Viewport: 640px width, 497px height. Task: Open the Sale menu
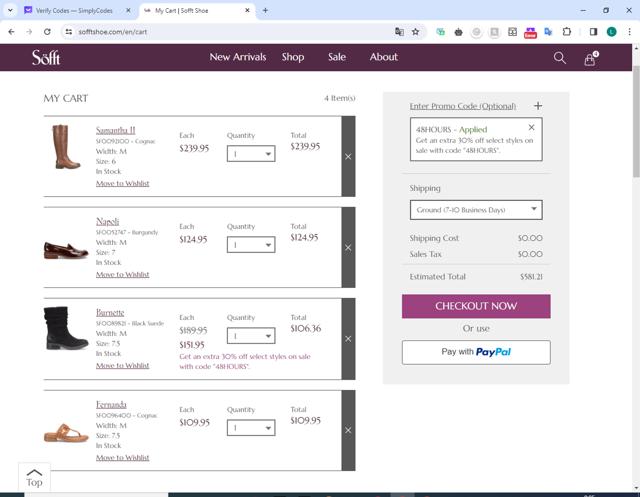pyautogui.click(x=337, y=57)
